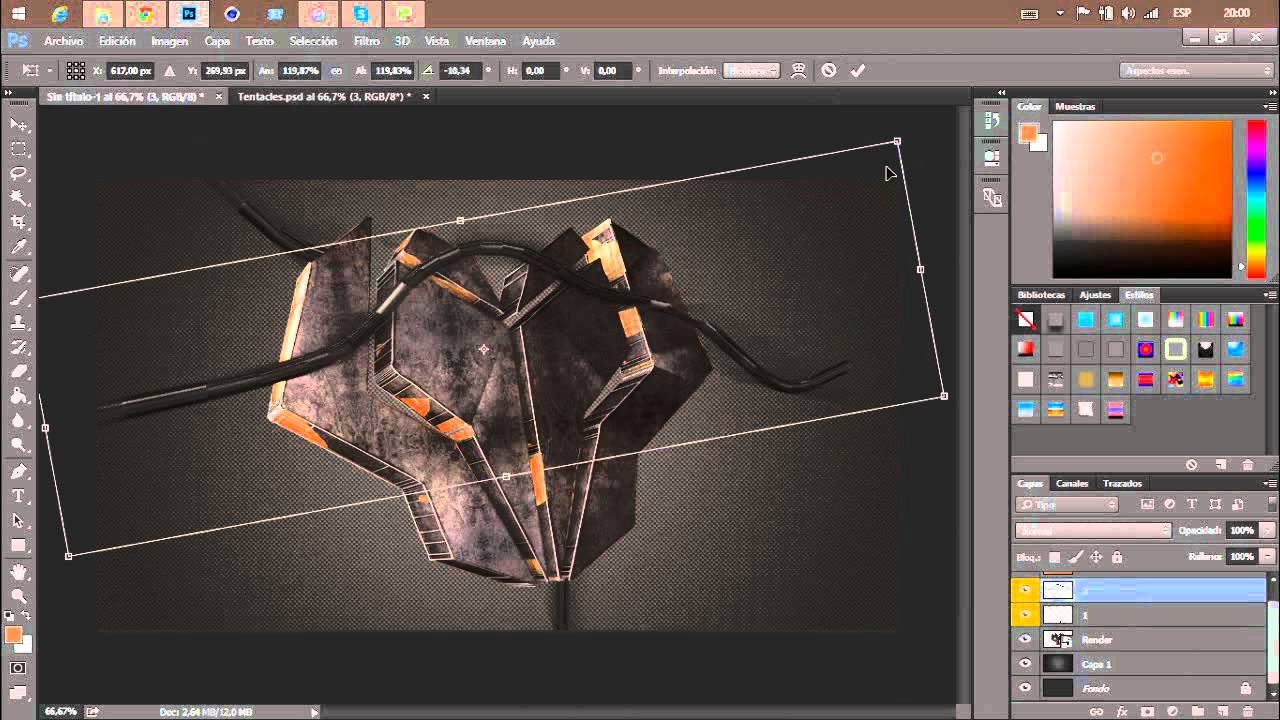This screenshot has width=1280, height=720.
Task: Open the blend mode dropdown
Action: point(1093,530)
